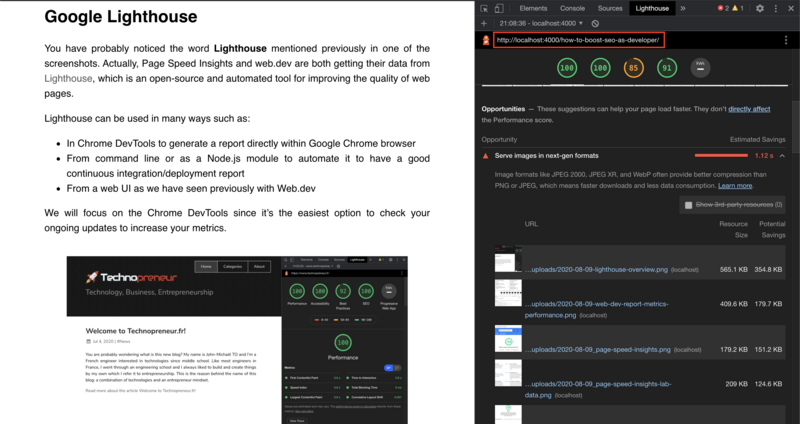Click the Google Lighthouse article heading
Image resolution: width=800 pixels, height=424 pixels.
[120, 16]
